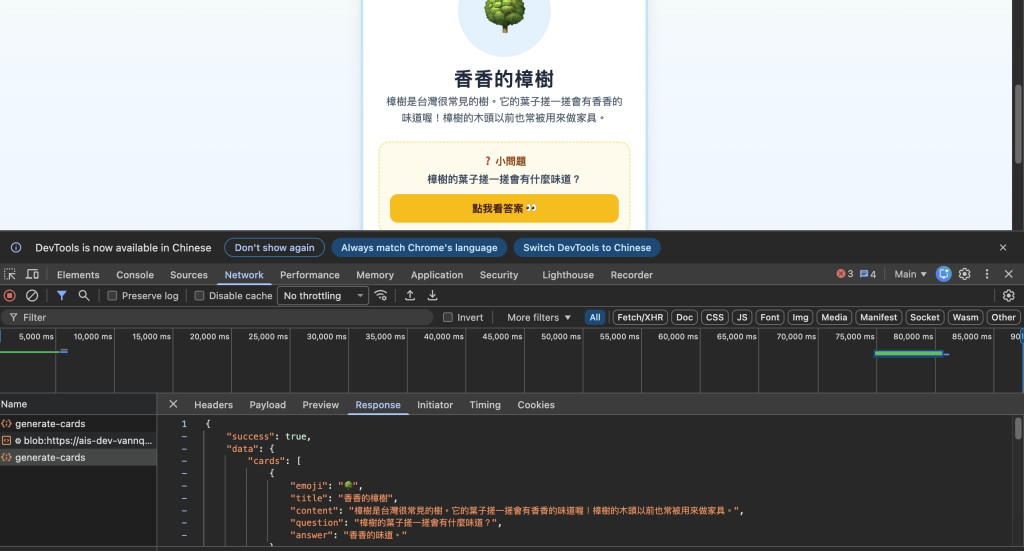Open the No throttling dropdown

pos(323,296)
